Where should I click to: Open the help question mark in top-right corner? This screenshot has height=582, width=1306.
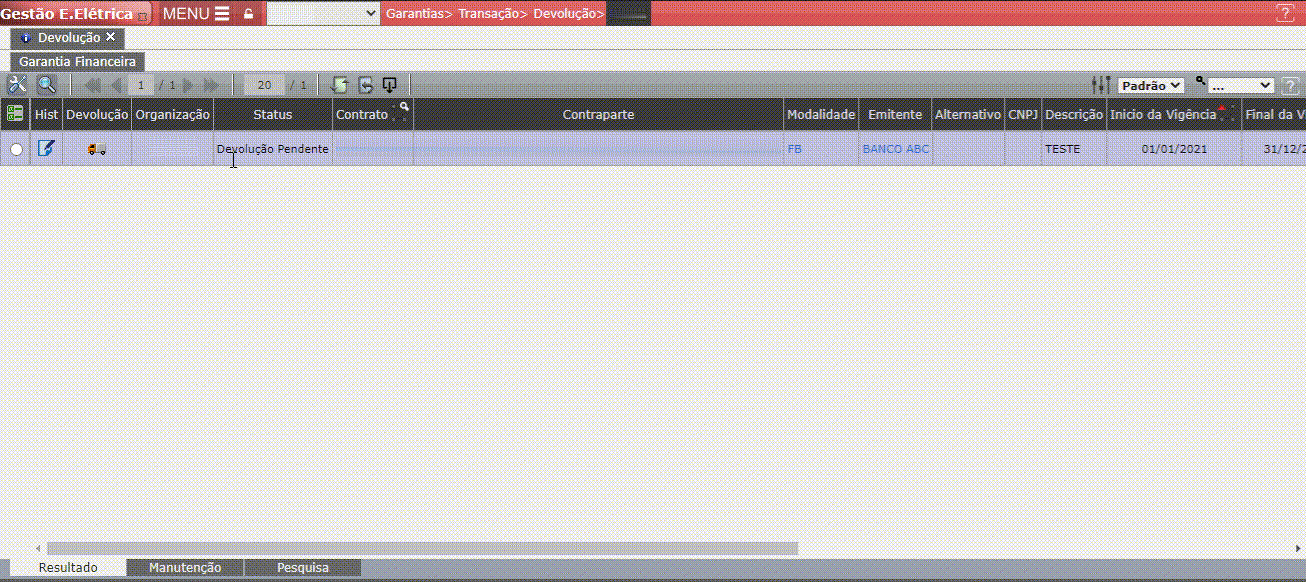point(1285,13)
